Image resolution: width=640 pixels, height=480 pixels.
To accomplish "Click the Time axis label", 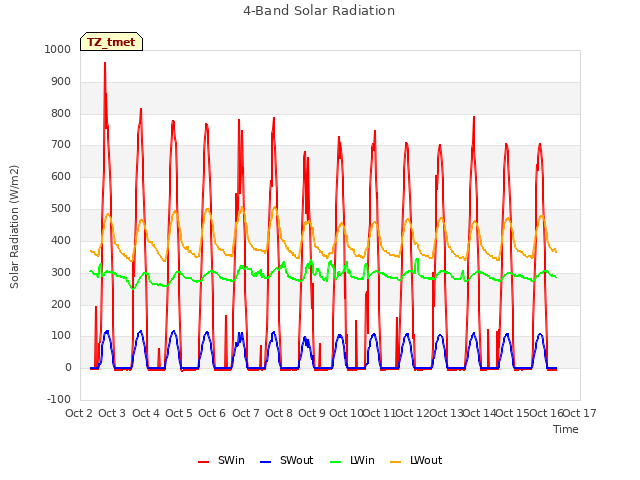I will click(x=566, y=429).
